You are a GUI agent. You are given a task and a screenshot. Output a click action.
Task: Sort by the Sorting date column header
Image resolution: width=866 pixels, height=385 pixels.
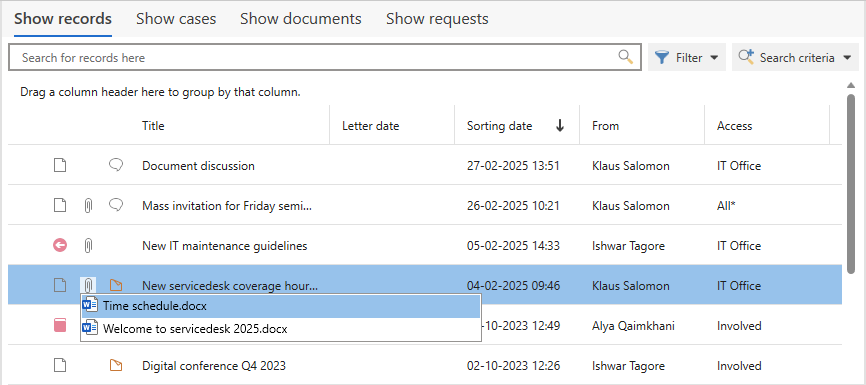(500, 125)
